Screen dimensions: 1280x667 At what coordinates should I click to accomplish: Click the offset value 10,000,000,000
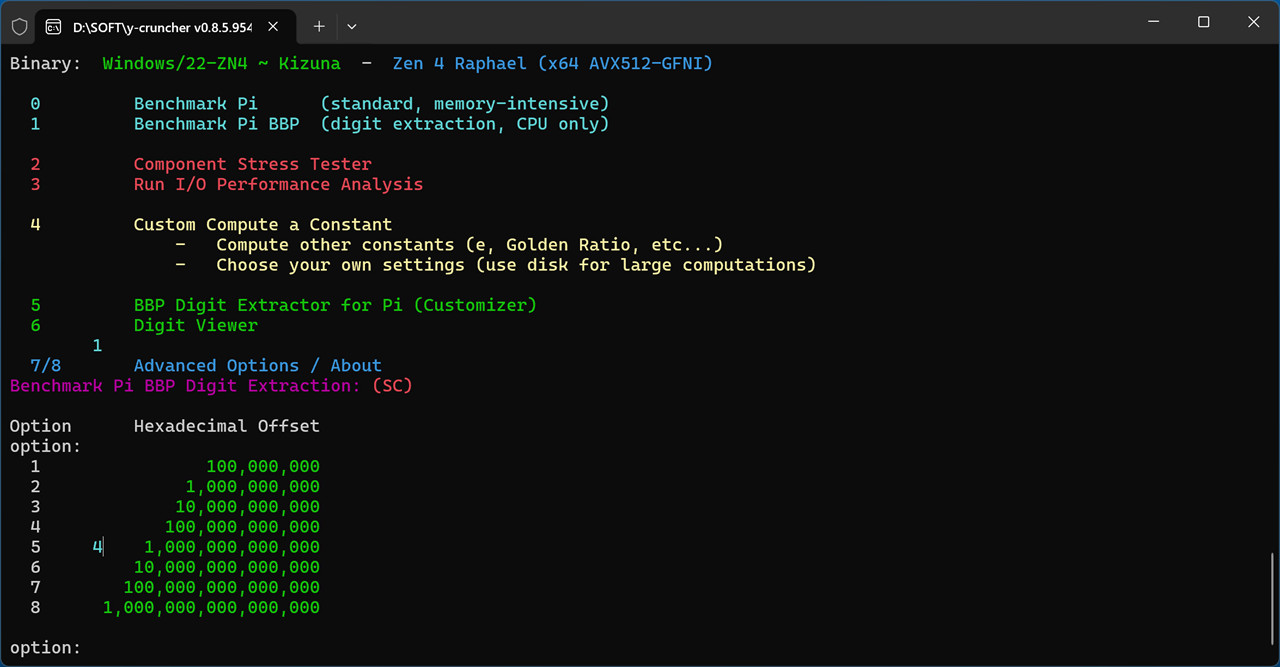[248, 507]
